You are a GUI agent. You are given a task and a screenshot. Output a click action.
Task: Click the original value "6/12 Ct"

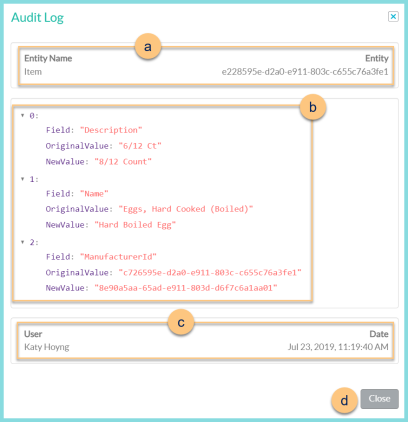140,146
